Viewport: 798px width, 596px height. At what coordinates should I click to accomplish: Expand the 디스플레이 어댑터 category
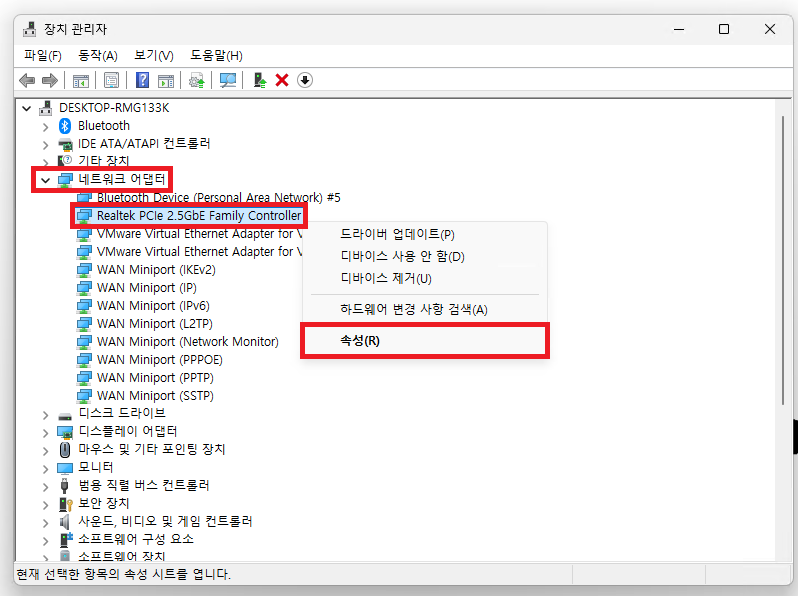pyautogui.click(x=46, y=433)
